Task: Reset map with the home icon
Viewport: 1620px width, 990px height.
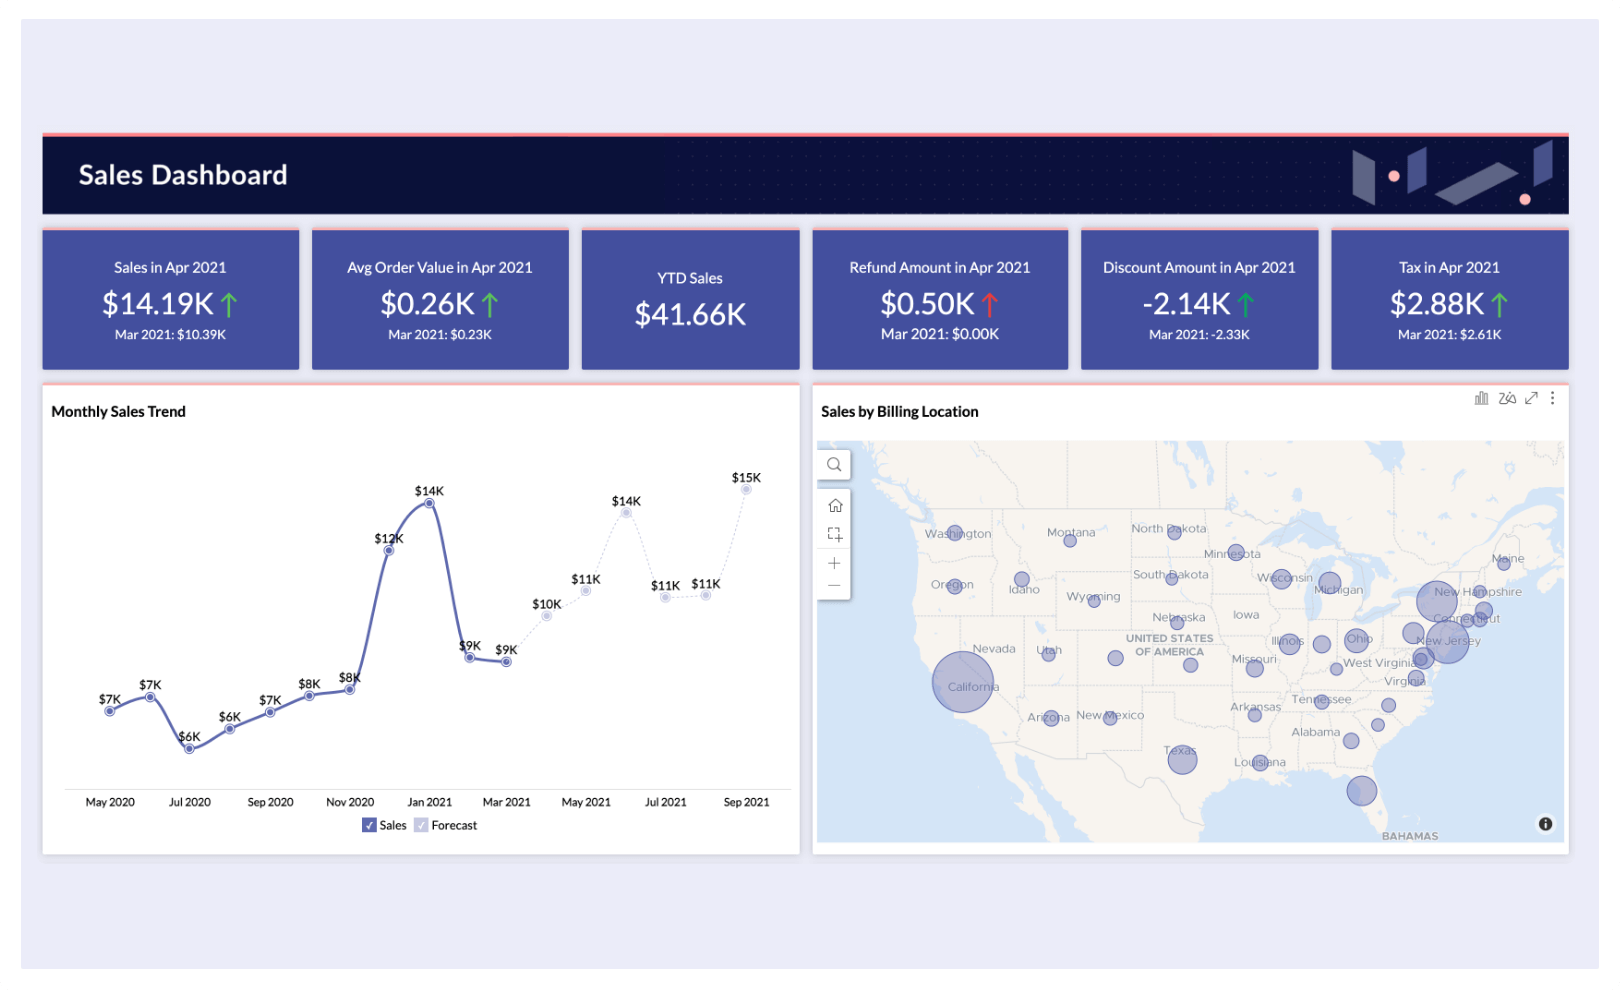Action: point(835,506)
